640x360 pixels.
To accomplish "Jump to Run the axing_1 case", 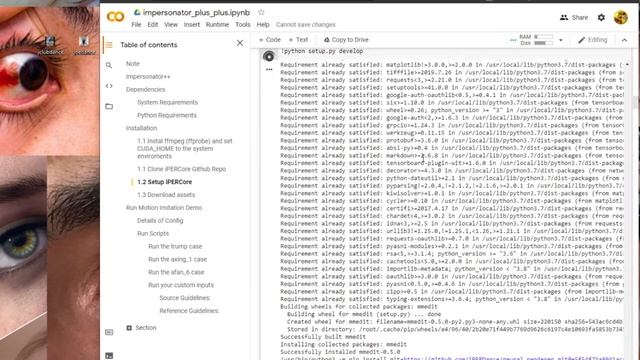I will point(178,260).
